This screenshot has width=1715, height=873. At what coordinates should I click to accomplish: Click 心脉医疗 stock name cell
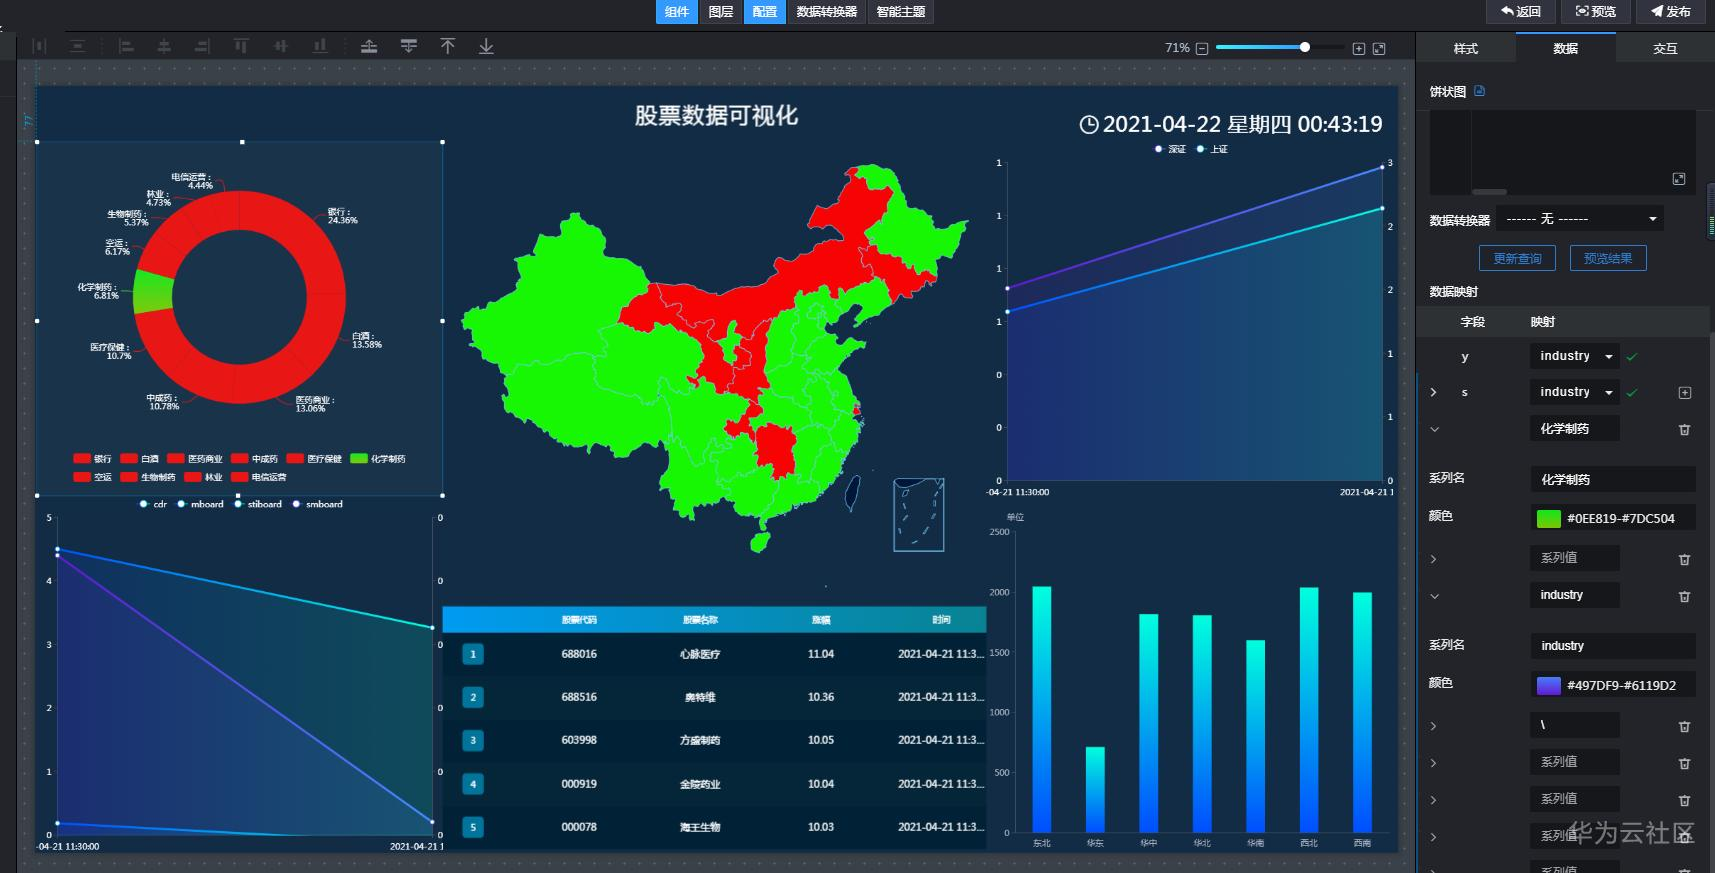[700, 654]
